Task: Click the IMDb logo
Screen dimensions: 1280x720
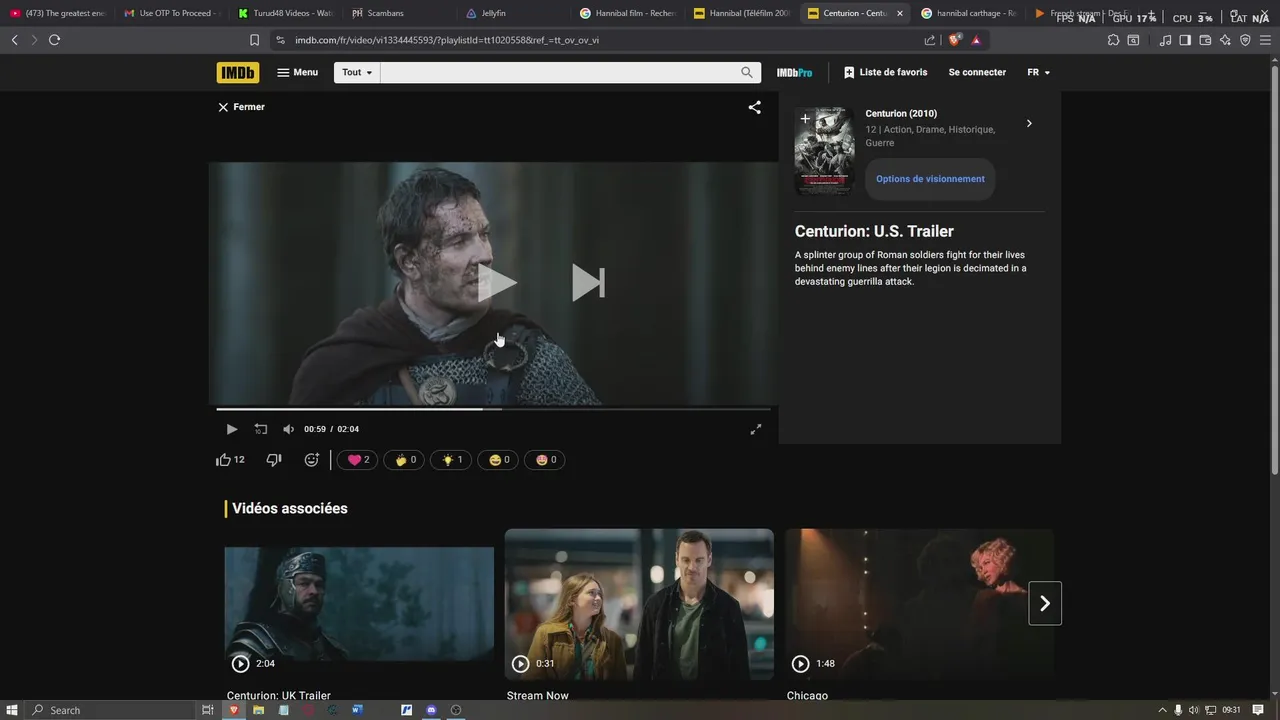Action: click(238, 72)
